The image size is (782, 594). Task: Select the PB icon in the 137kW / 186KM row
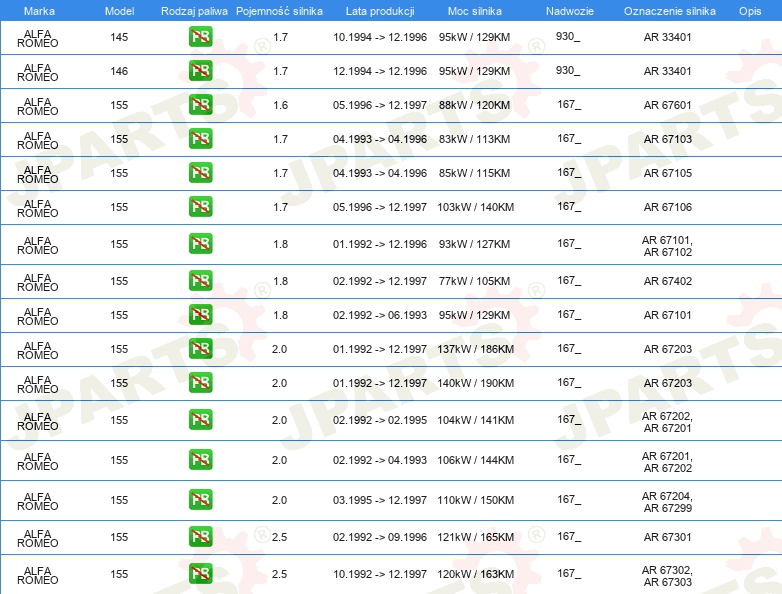(x=200, y=348)
